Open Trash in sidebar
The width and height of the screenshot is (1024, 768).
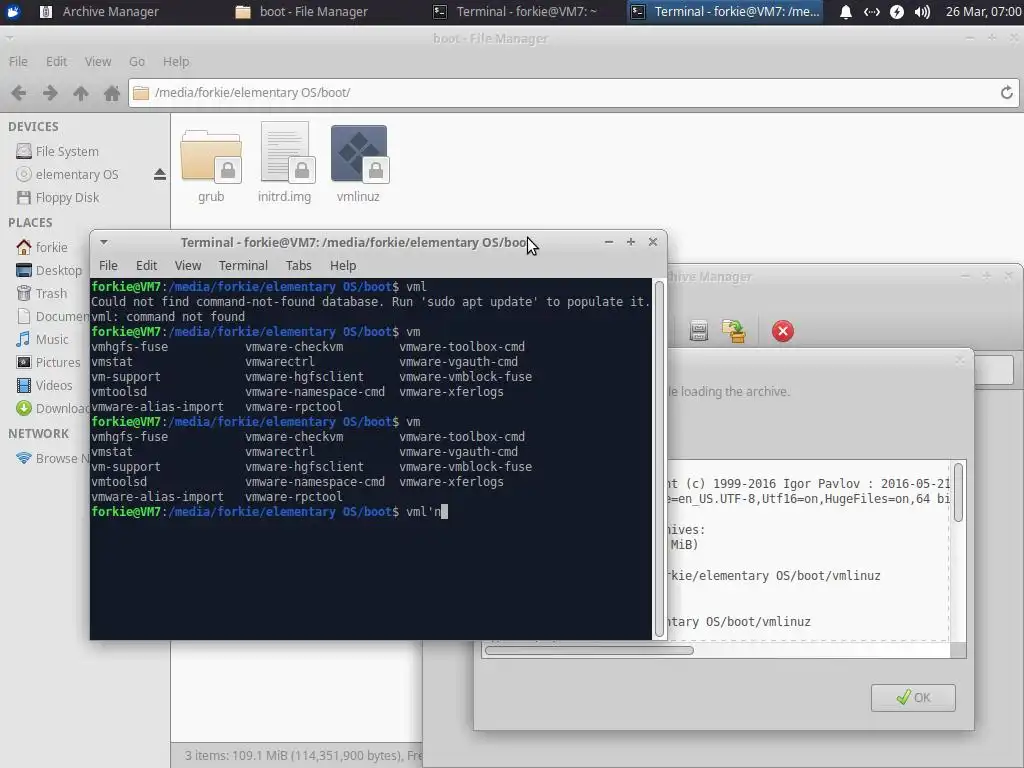pos(42,293)
